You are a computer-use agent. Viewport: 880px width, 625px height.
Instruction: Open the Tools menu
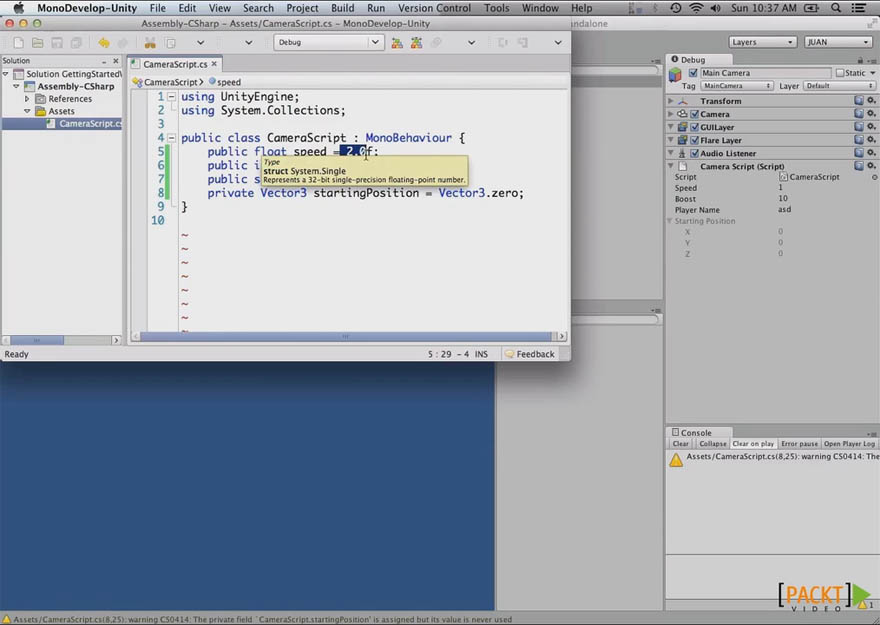[497, 8]
